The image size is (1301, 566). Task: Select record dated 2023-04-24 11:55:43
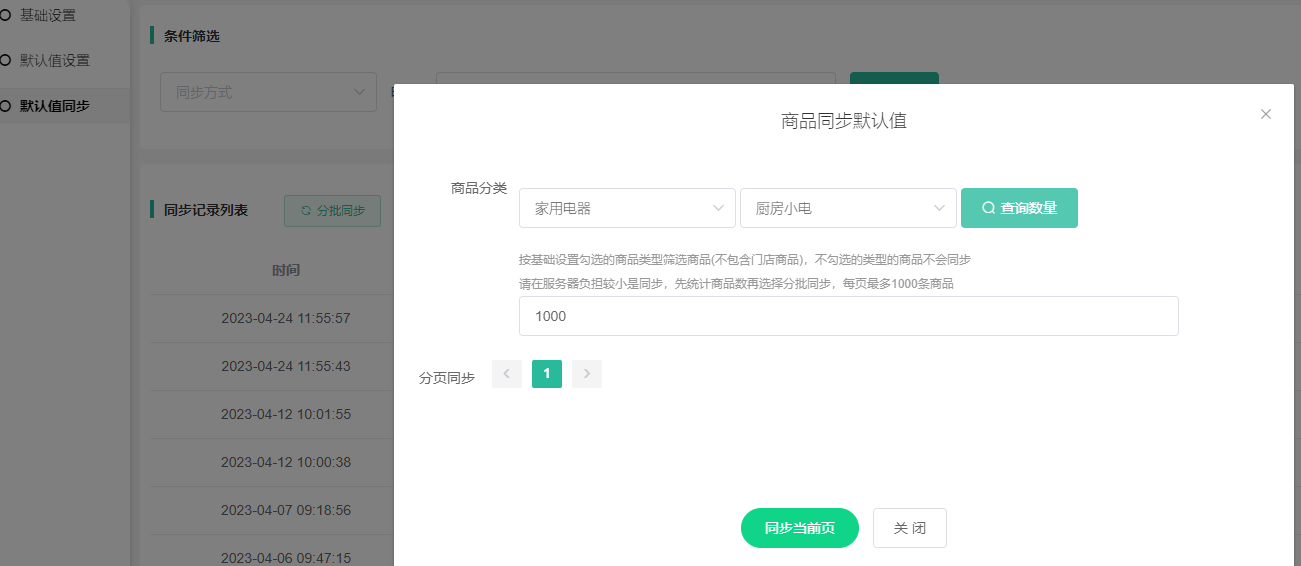coord(286,366)
